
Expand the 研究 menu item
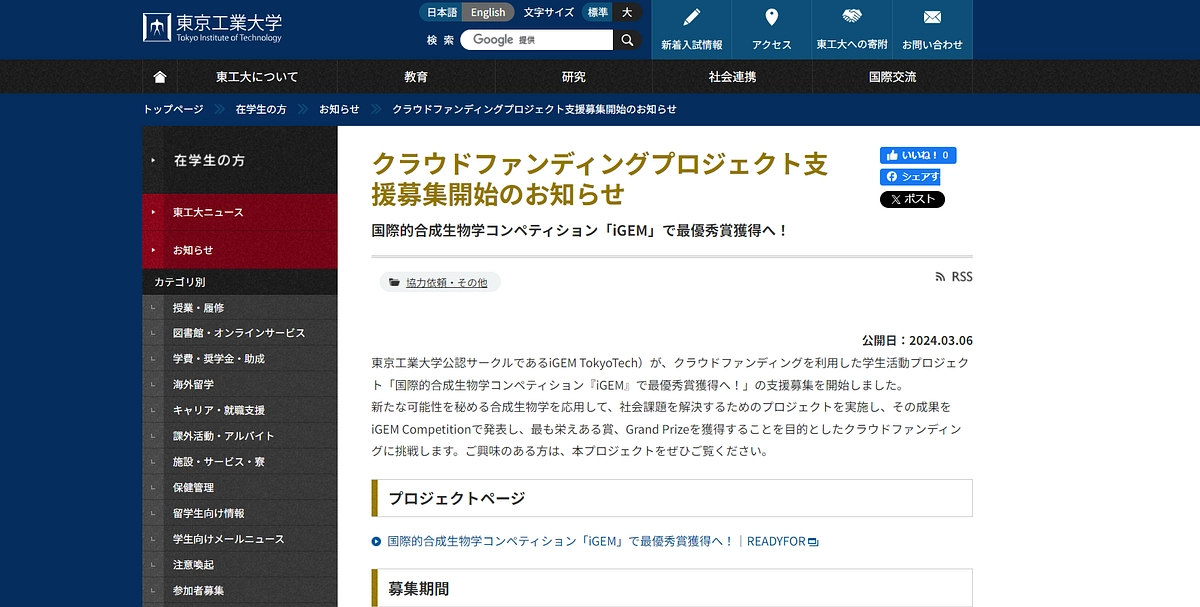(573, 76)
